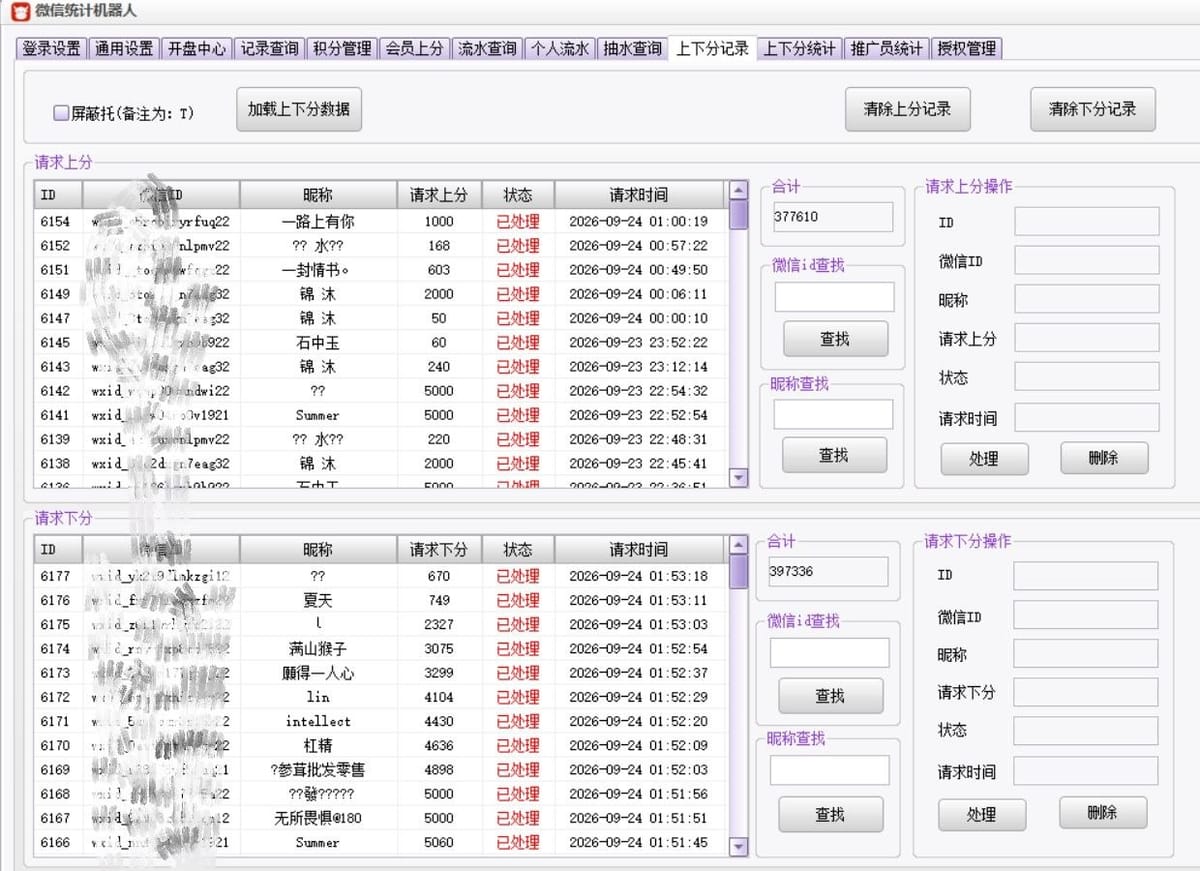
Task: Click 请求时间 header in 请求下分 table
Action: 639,550
